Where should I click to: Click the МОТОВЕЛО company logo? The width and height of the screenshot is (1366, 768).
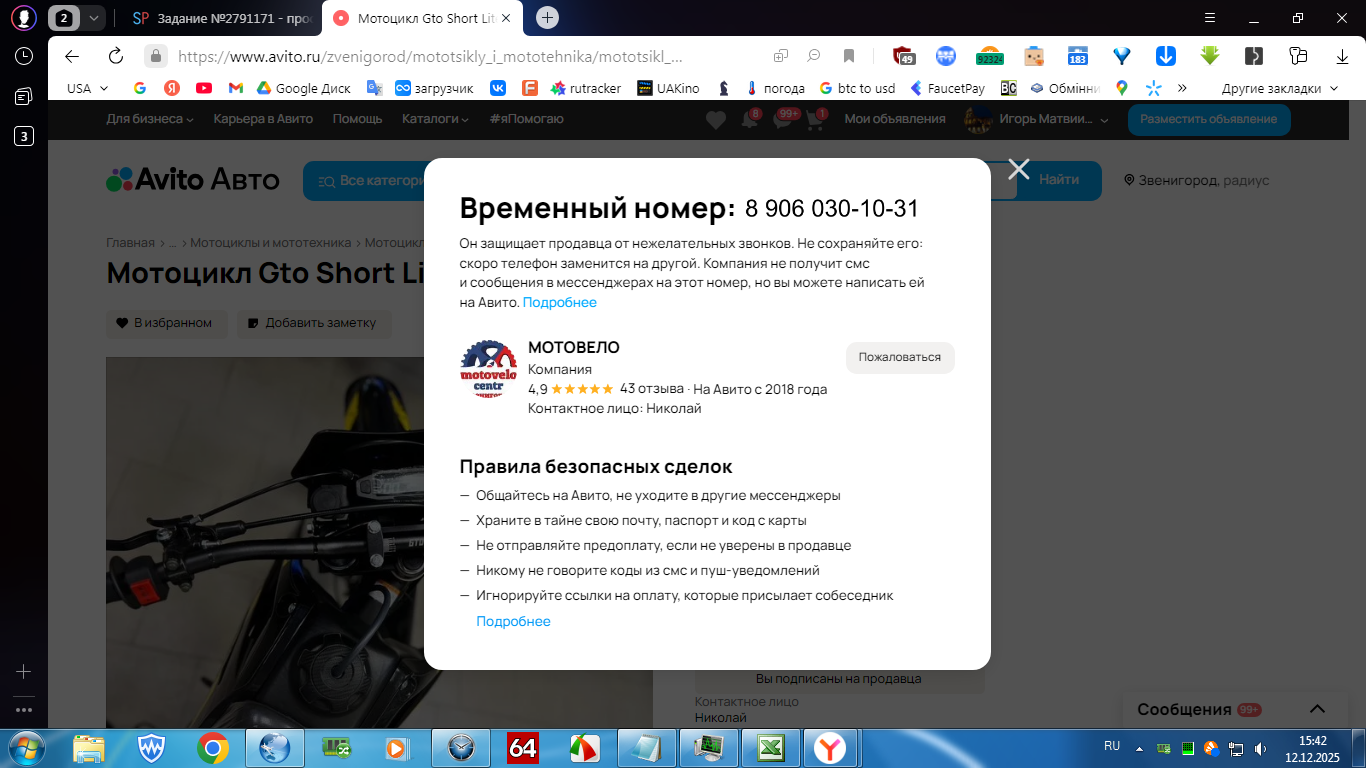click(x=488, y=369)
